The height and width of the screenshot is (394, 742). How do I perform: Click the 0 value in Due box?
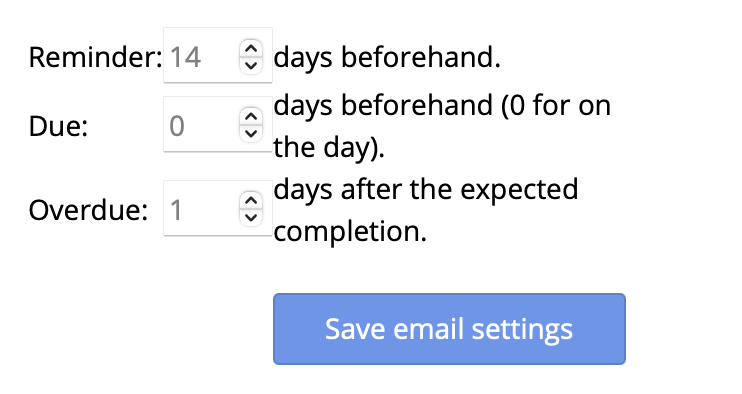click(x=177, y=126)
